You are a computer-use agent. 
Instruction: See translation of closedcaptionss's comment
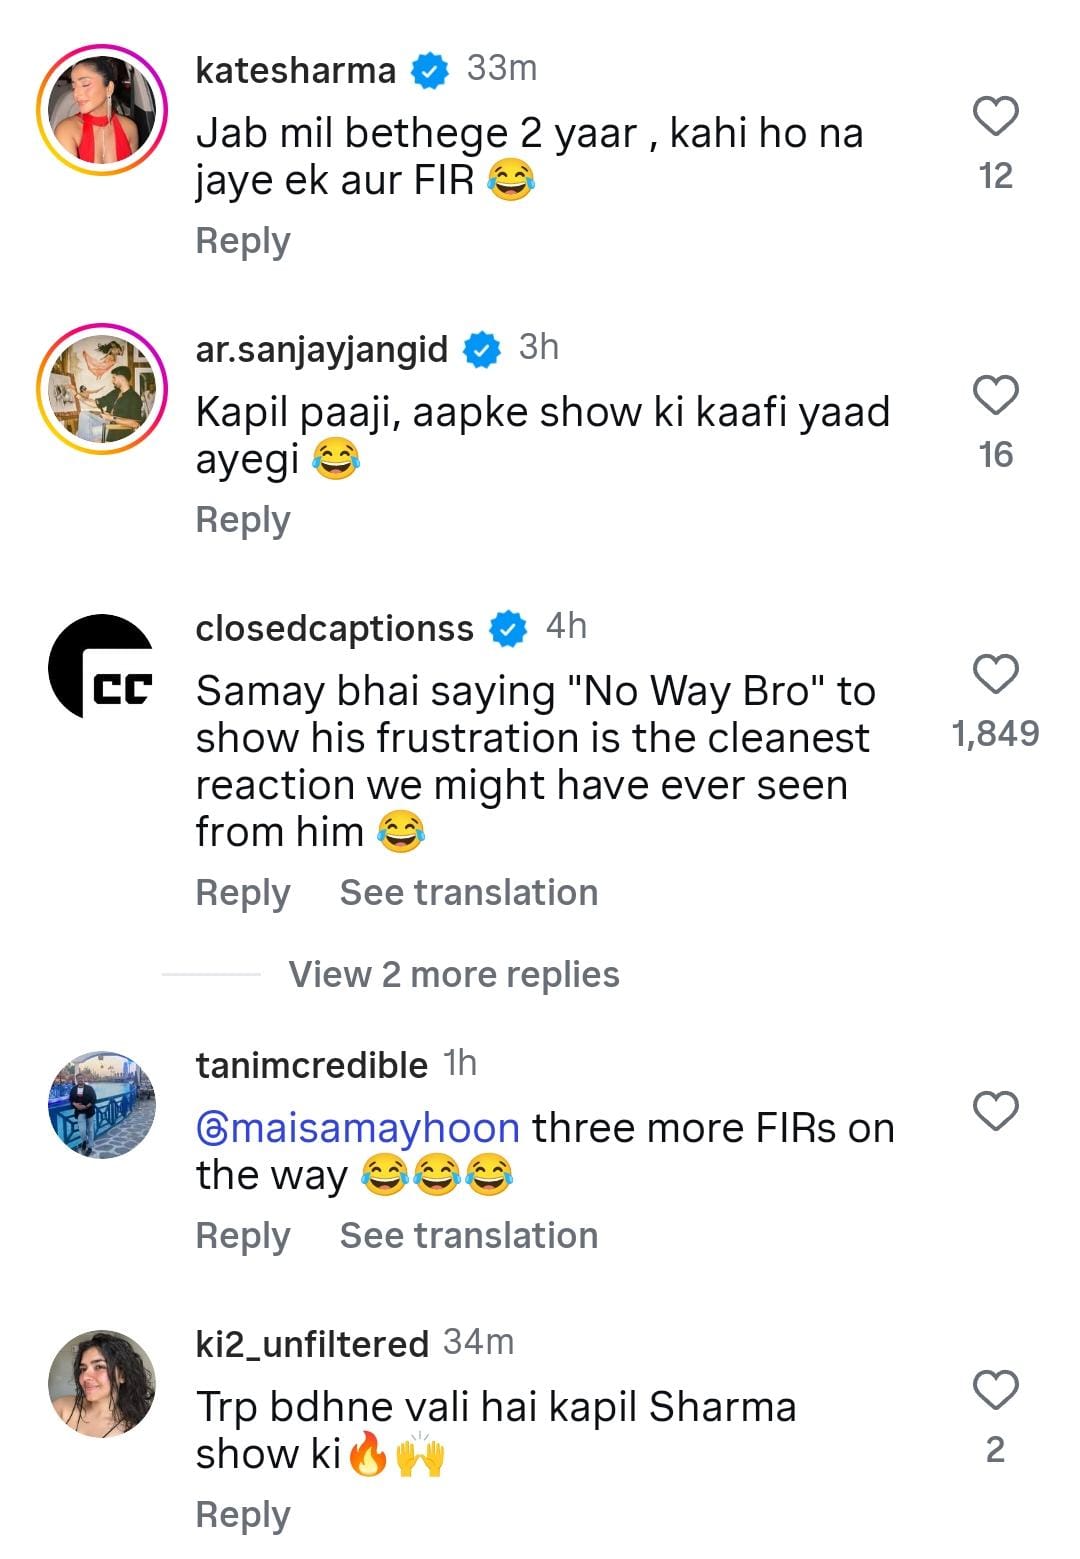point(468,893)
